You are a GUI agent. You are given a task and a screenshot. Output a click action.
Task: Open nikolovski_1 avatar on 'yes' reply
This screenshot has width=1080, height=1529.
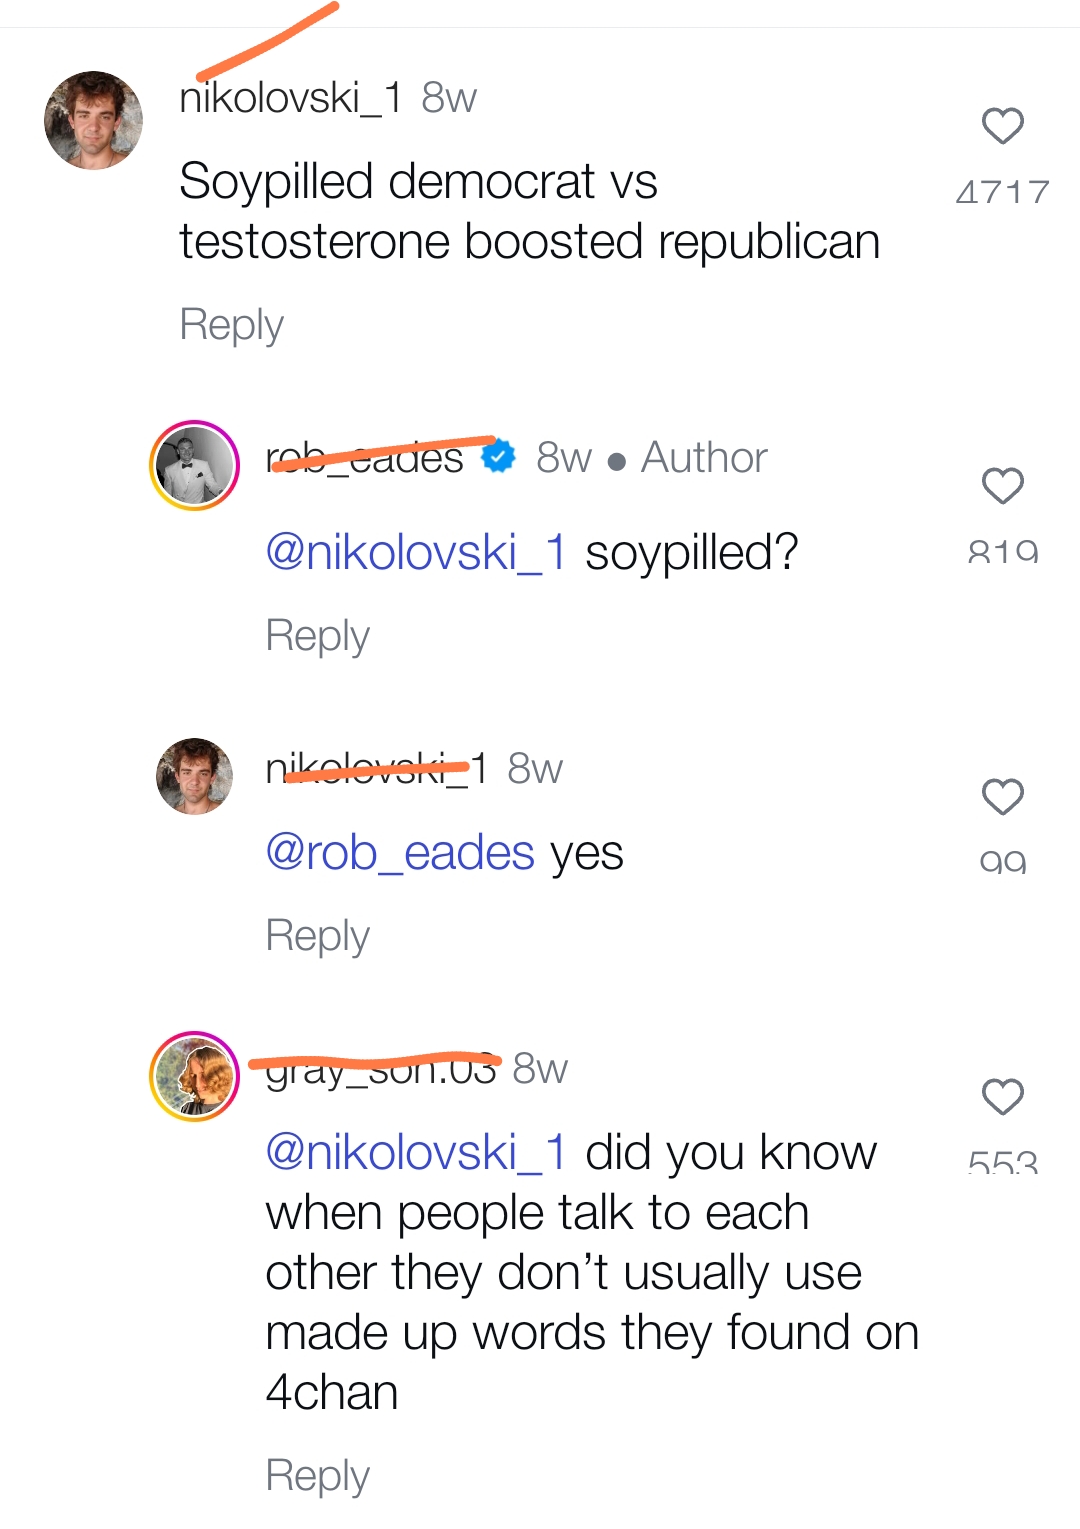194,776
